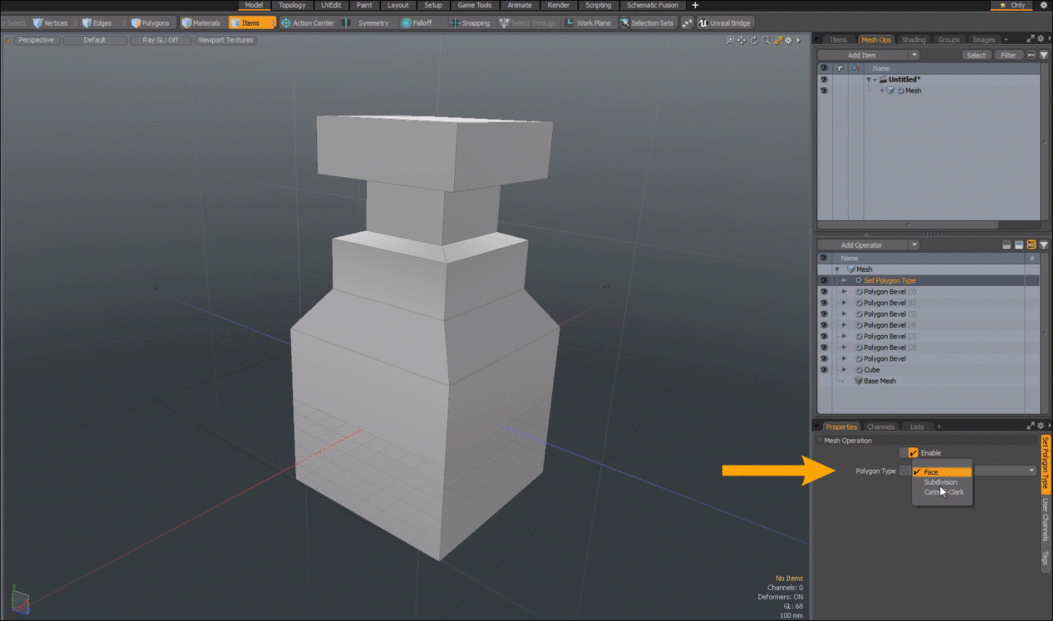Uncheck the Enable checkbox for the mesh operation

(913, 453)
